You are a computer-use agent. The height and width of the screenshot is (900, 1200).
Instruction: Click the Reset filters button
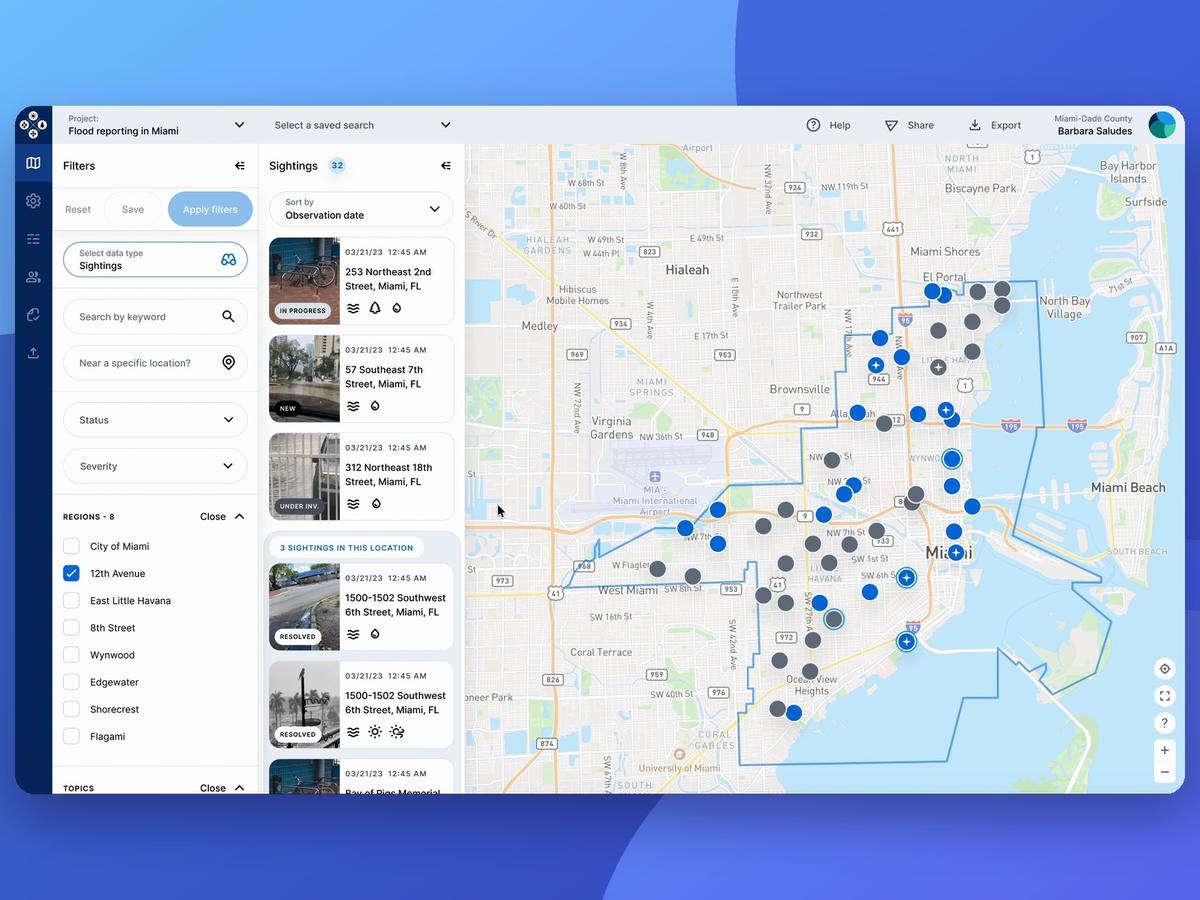point(78,210)
